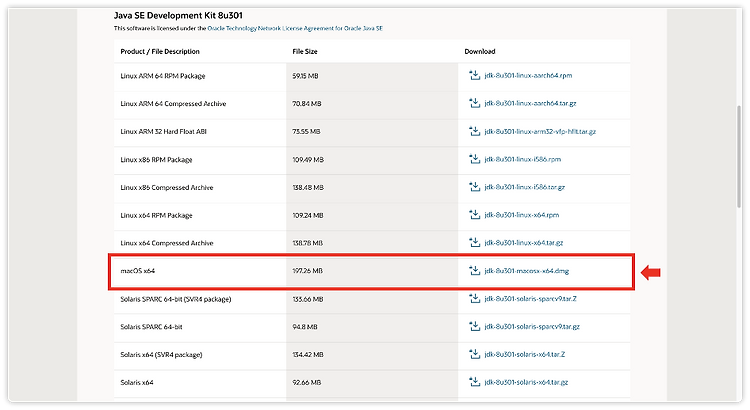Download jdk-8u301-solaris-x64.tar.gz link
Image resolution: width=750 pixels, height=410 pixels.
pos(526,382)
